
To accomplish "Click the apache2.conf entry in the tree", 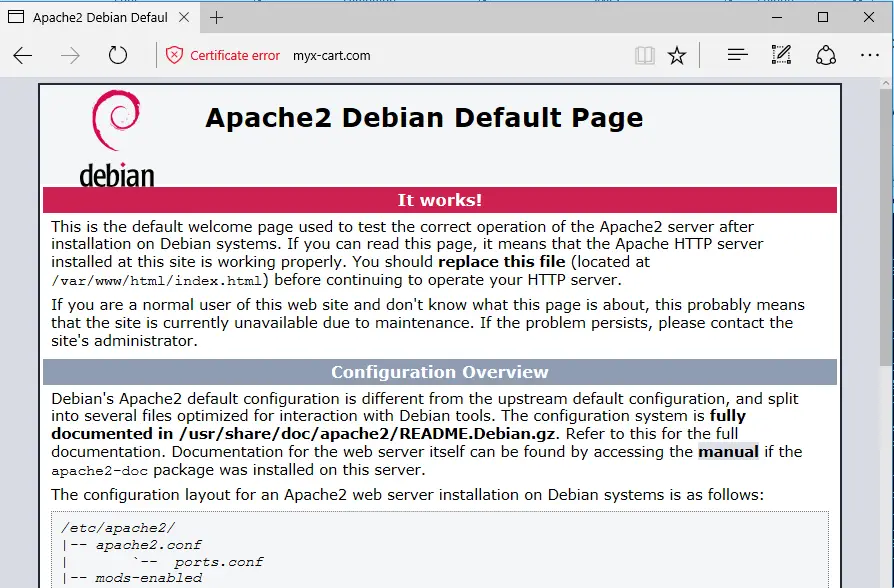I will point(148,545).
